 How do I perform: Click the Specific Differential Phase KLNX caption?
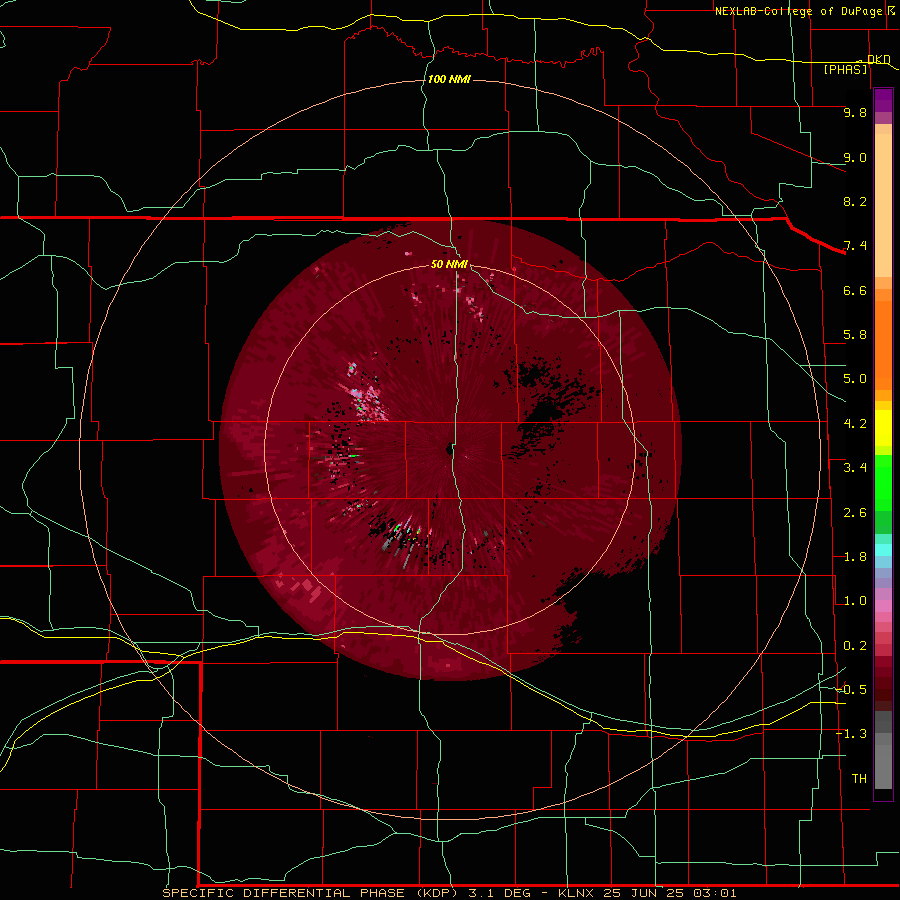coord(449,893)
